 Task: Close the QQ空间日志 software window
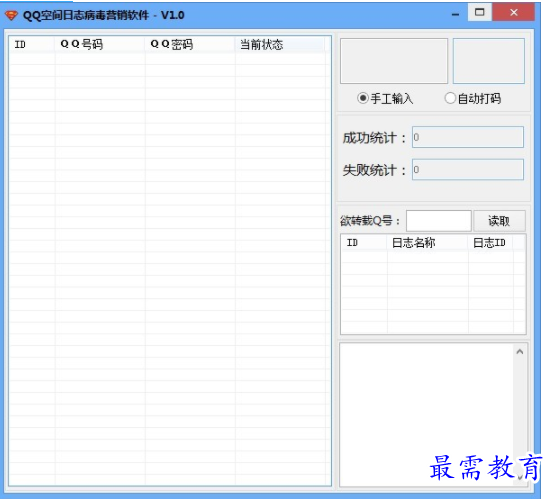pos(513,13)
